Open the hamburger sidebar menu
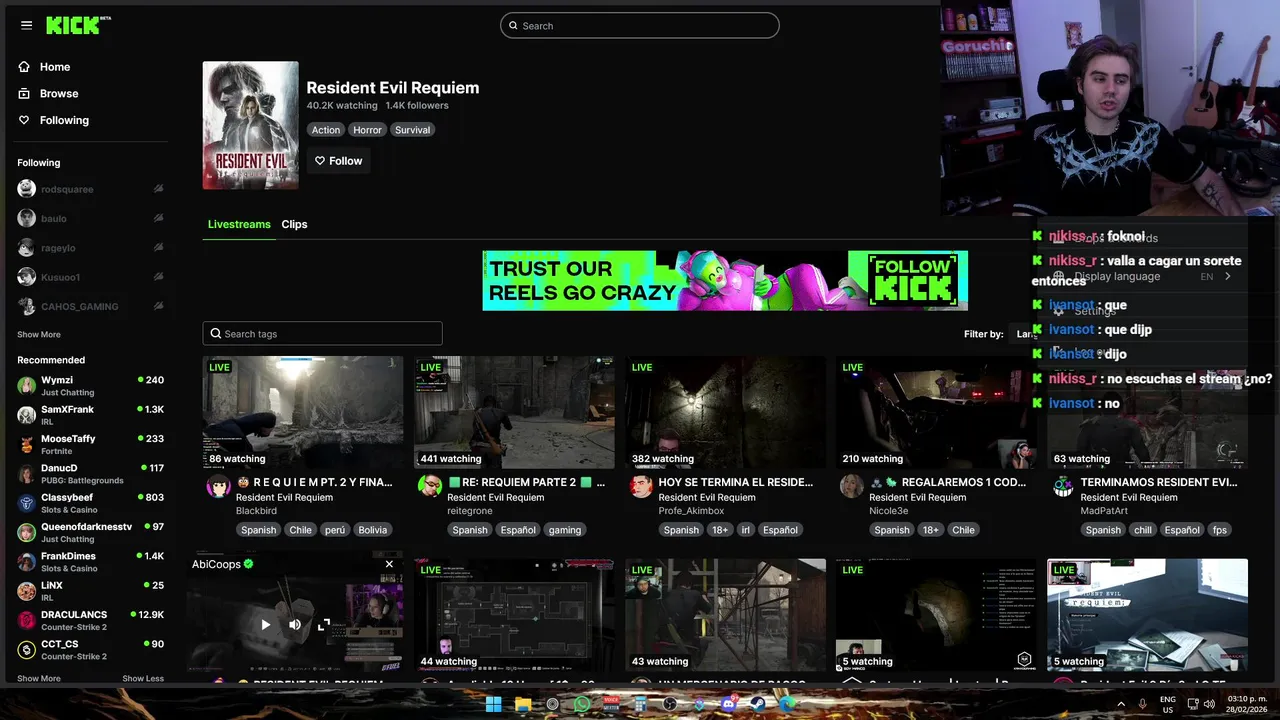This screenshot has width=1280, height=720. [x=26, y=25]
